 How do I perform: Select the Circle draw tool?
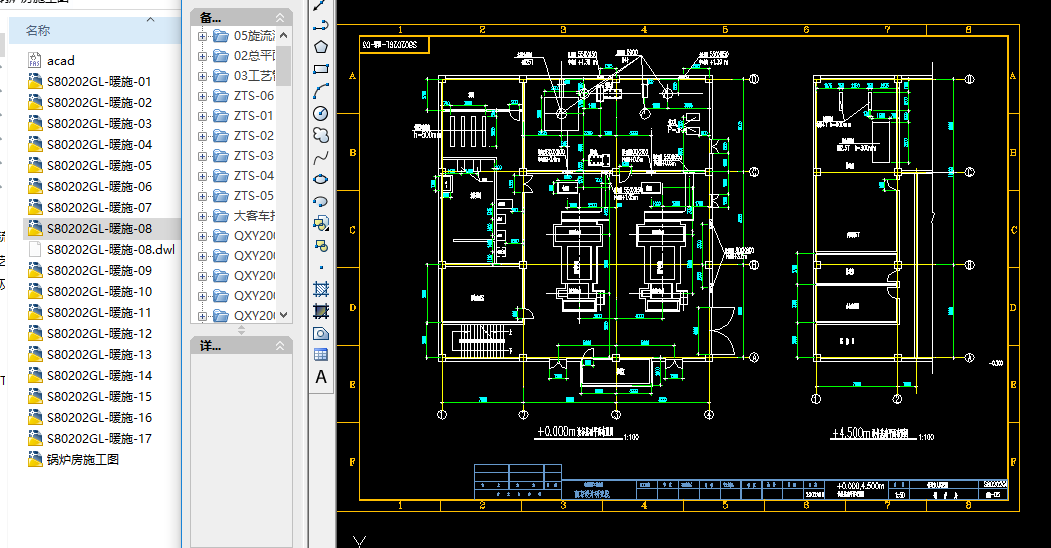coord(321,113)
